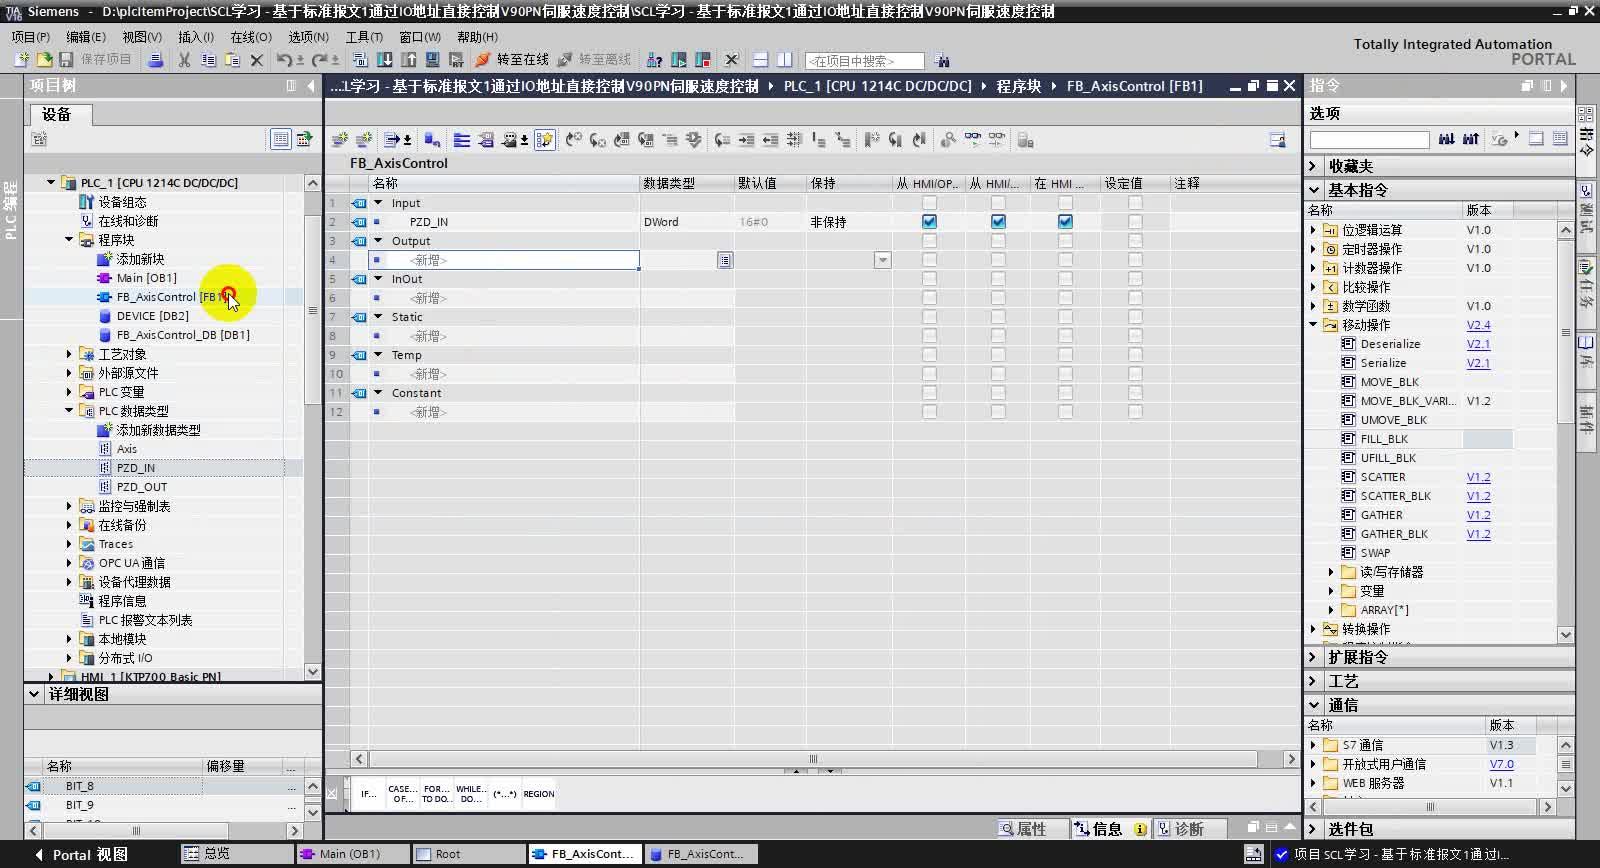
Task: Click the accessible devices icon
Action: click(655, 60)
